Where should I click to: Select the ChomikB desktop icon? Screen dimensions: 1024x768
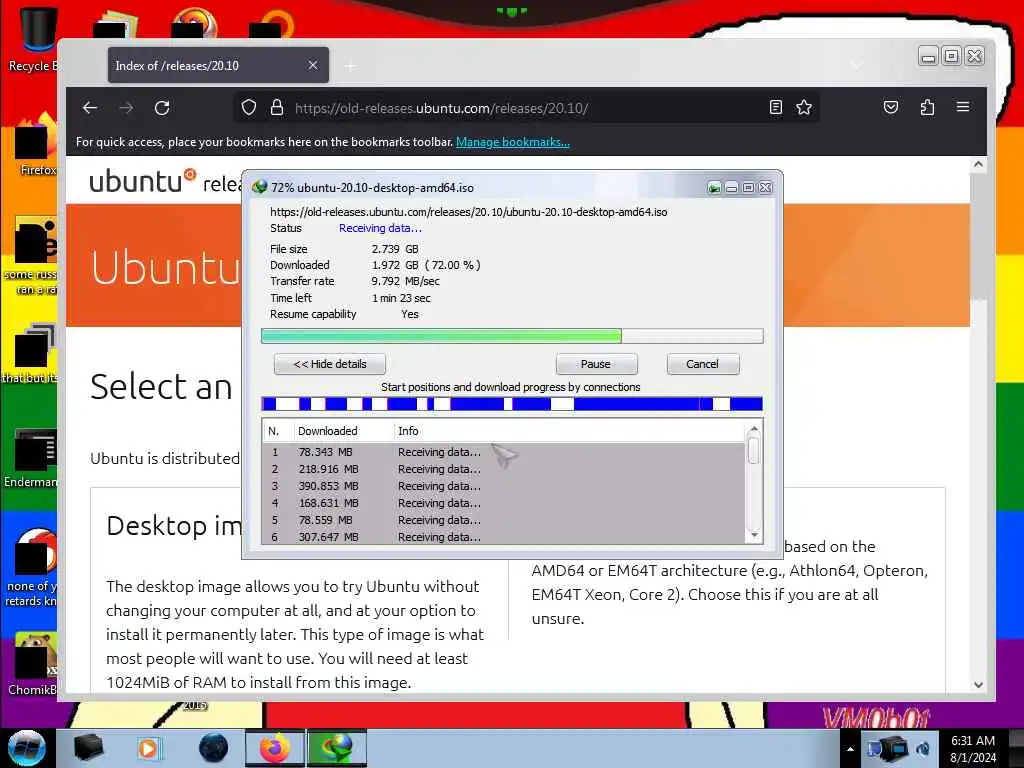33,665
